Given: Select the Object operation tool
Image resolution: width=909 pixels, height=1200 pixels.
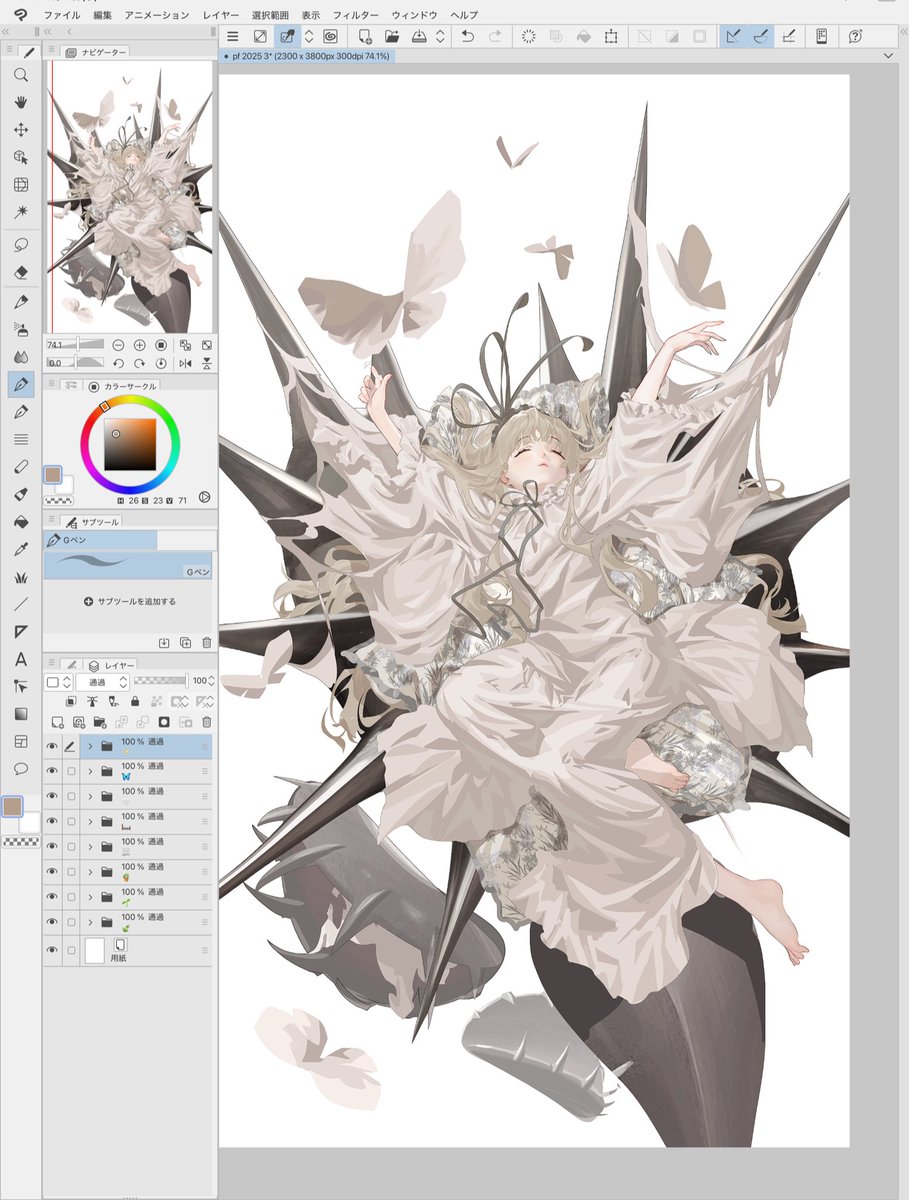Looking at the screenshot, I should point(21,157).
